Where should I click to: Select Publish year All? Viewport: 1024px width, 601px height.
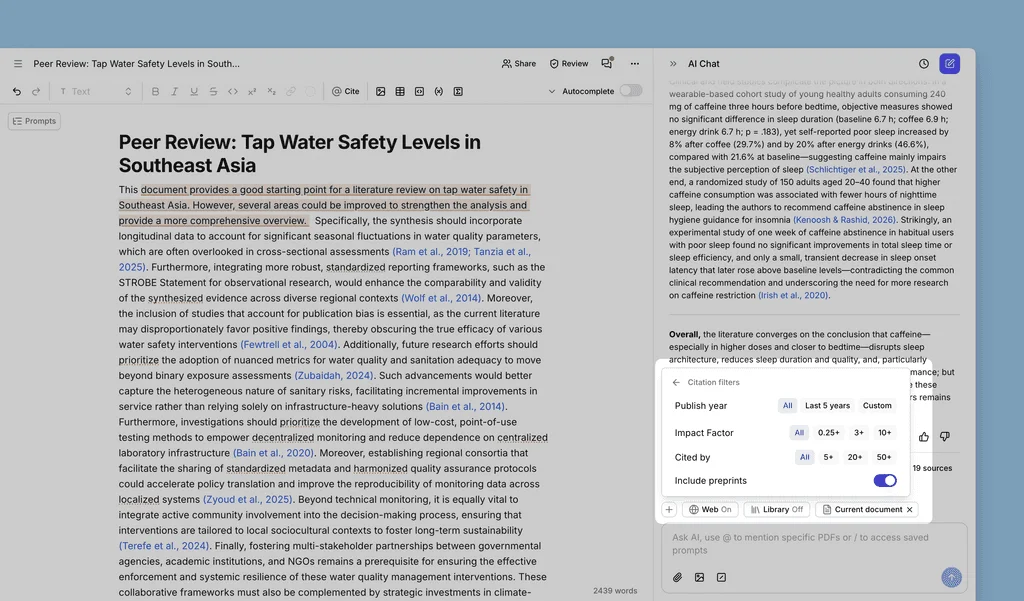(788, 406)
